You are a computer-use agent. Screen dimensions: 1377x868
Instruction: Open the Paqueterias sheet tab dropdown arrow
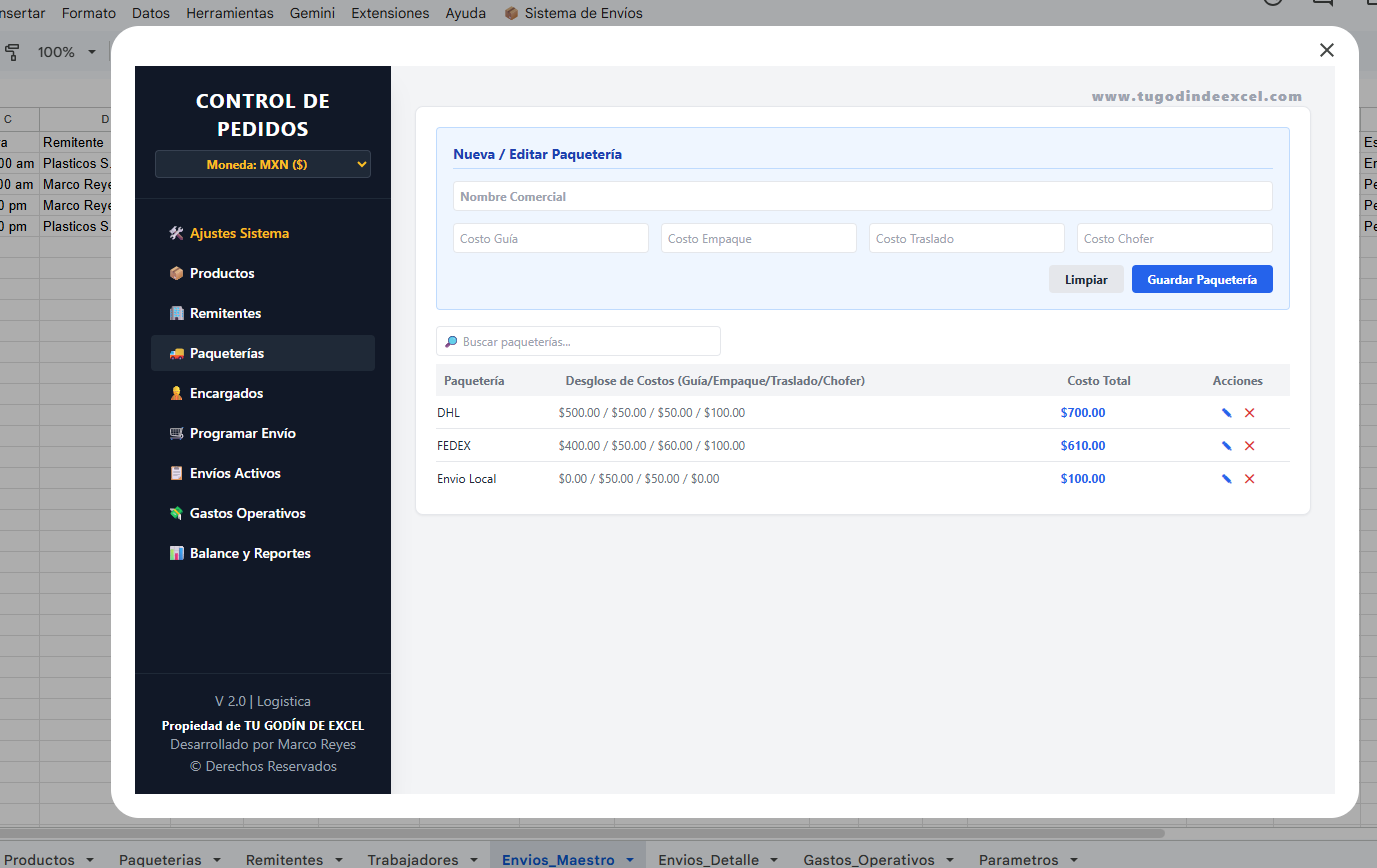[216, 860]
